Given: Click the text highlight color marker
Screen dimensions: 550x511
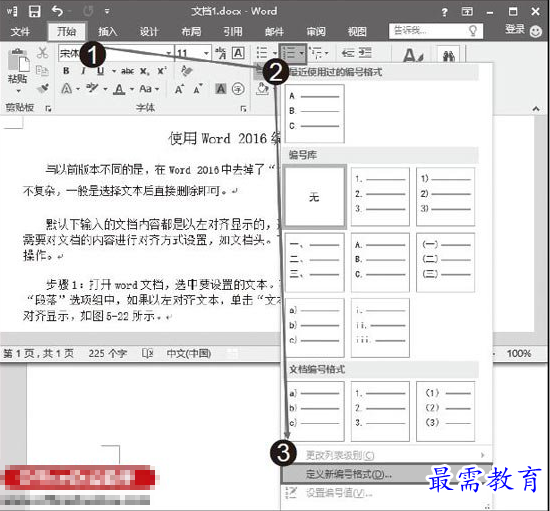Looking at the screenshot, I should [x=92, y=88].
